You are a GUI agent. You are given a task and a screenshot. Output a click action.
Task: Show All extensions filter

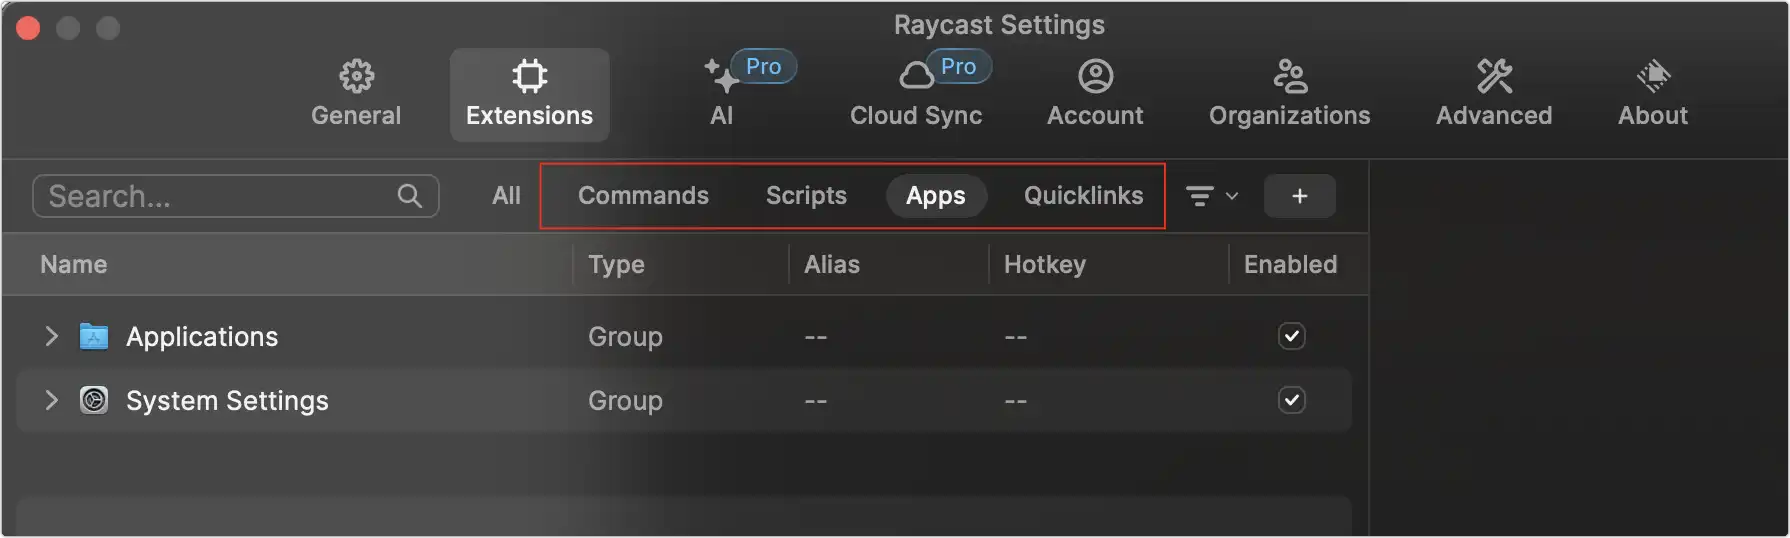click(x=506, y=196)
